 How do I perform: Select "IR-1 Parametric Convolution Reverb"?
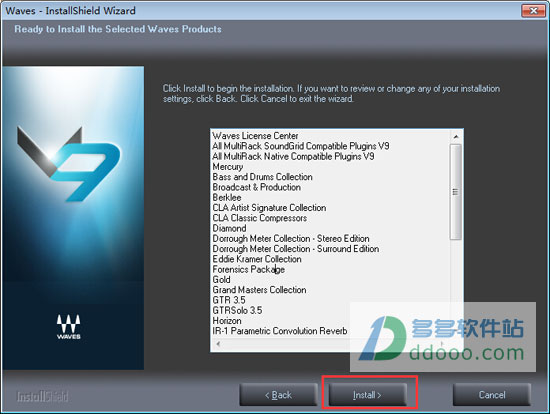(x=280, y=331)
